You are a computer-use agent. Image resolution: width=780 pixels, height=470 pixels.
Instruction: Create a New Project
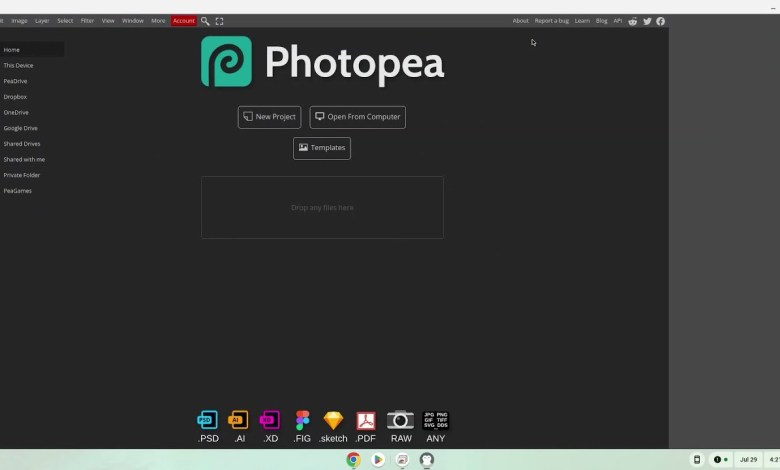270,117
